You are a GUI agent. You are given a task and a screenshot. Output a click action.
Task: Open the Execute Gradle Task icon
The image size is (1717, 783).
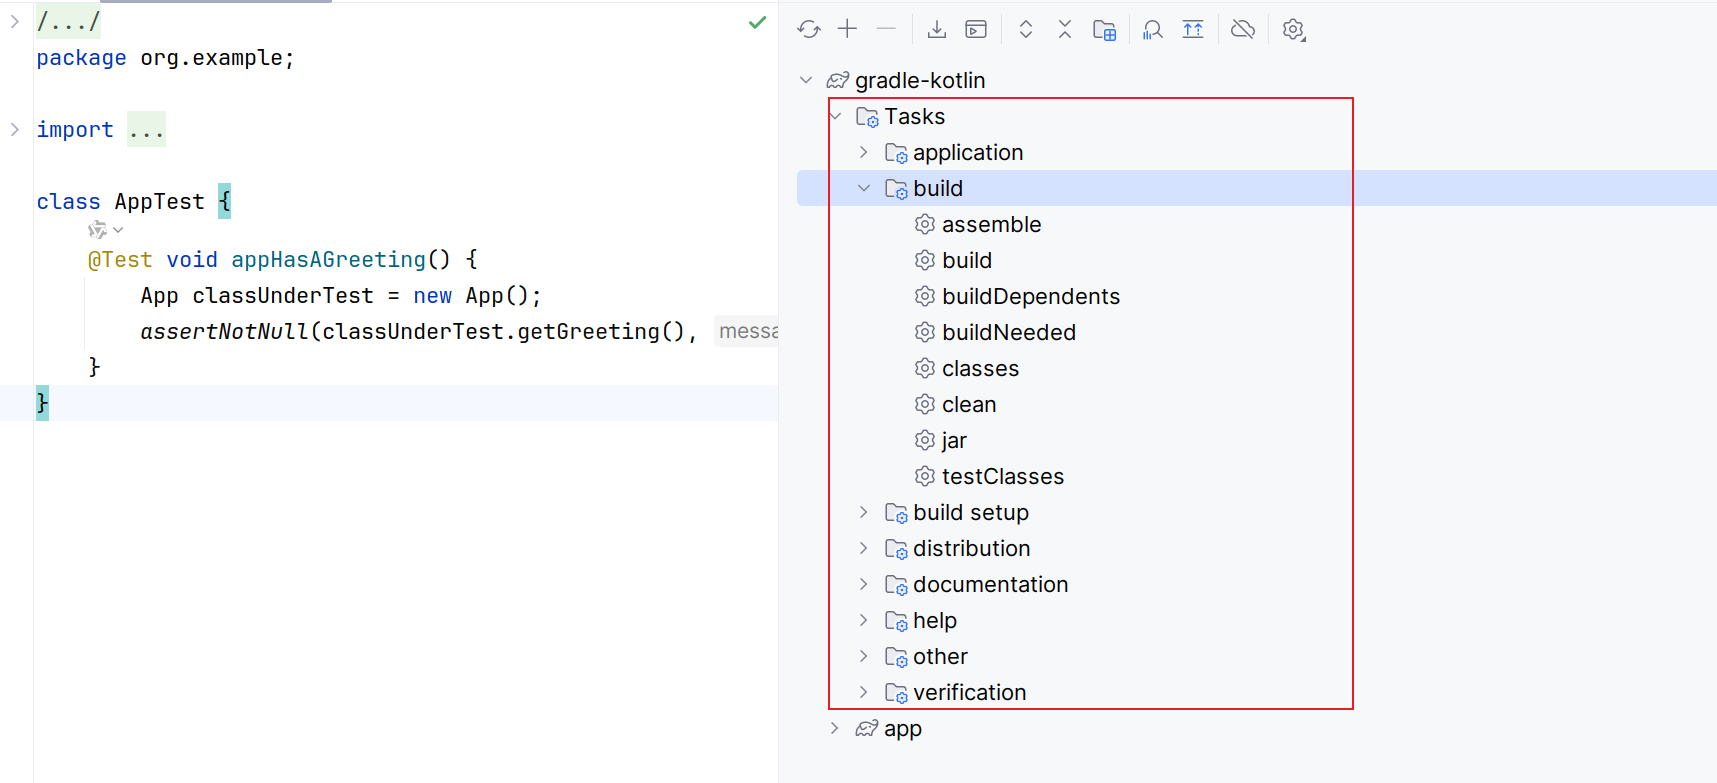coord(976,30)
